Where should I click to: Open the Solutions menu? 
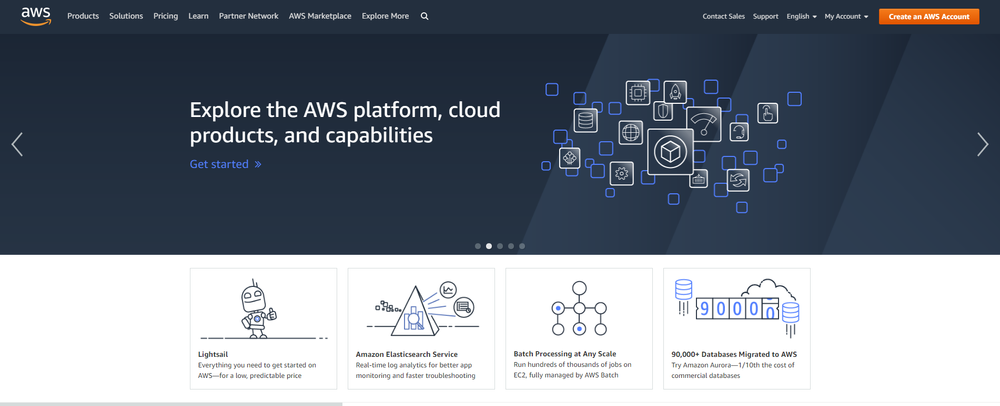(x=126, y=17)
